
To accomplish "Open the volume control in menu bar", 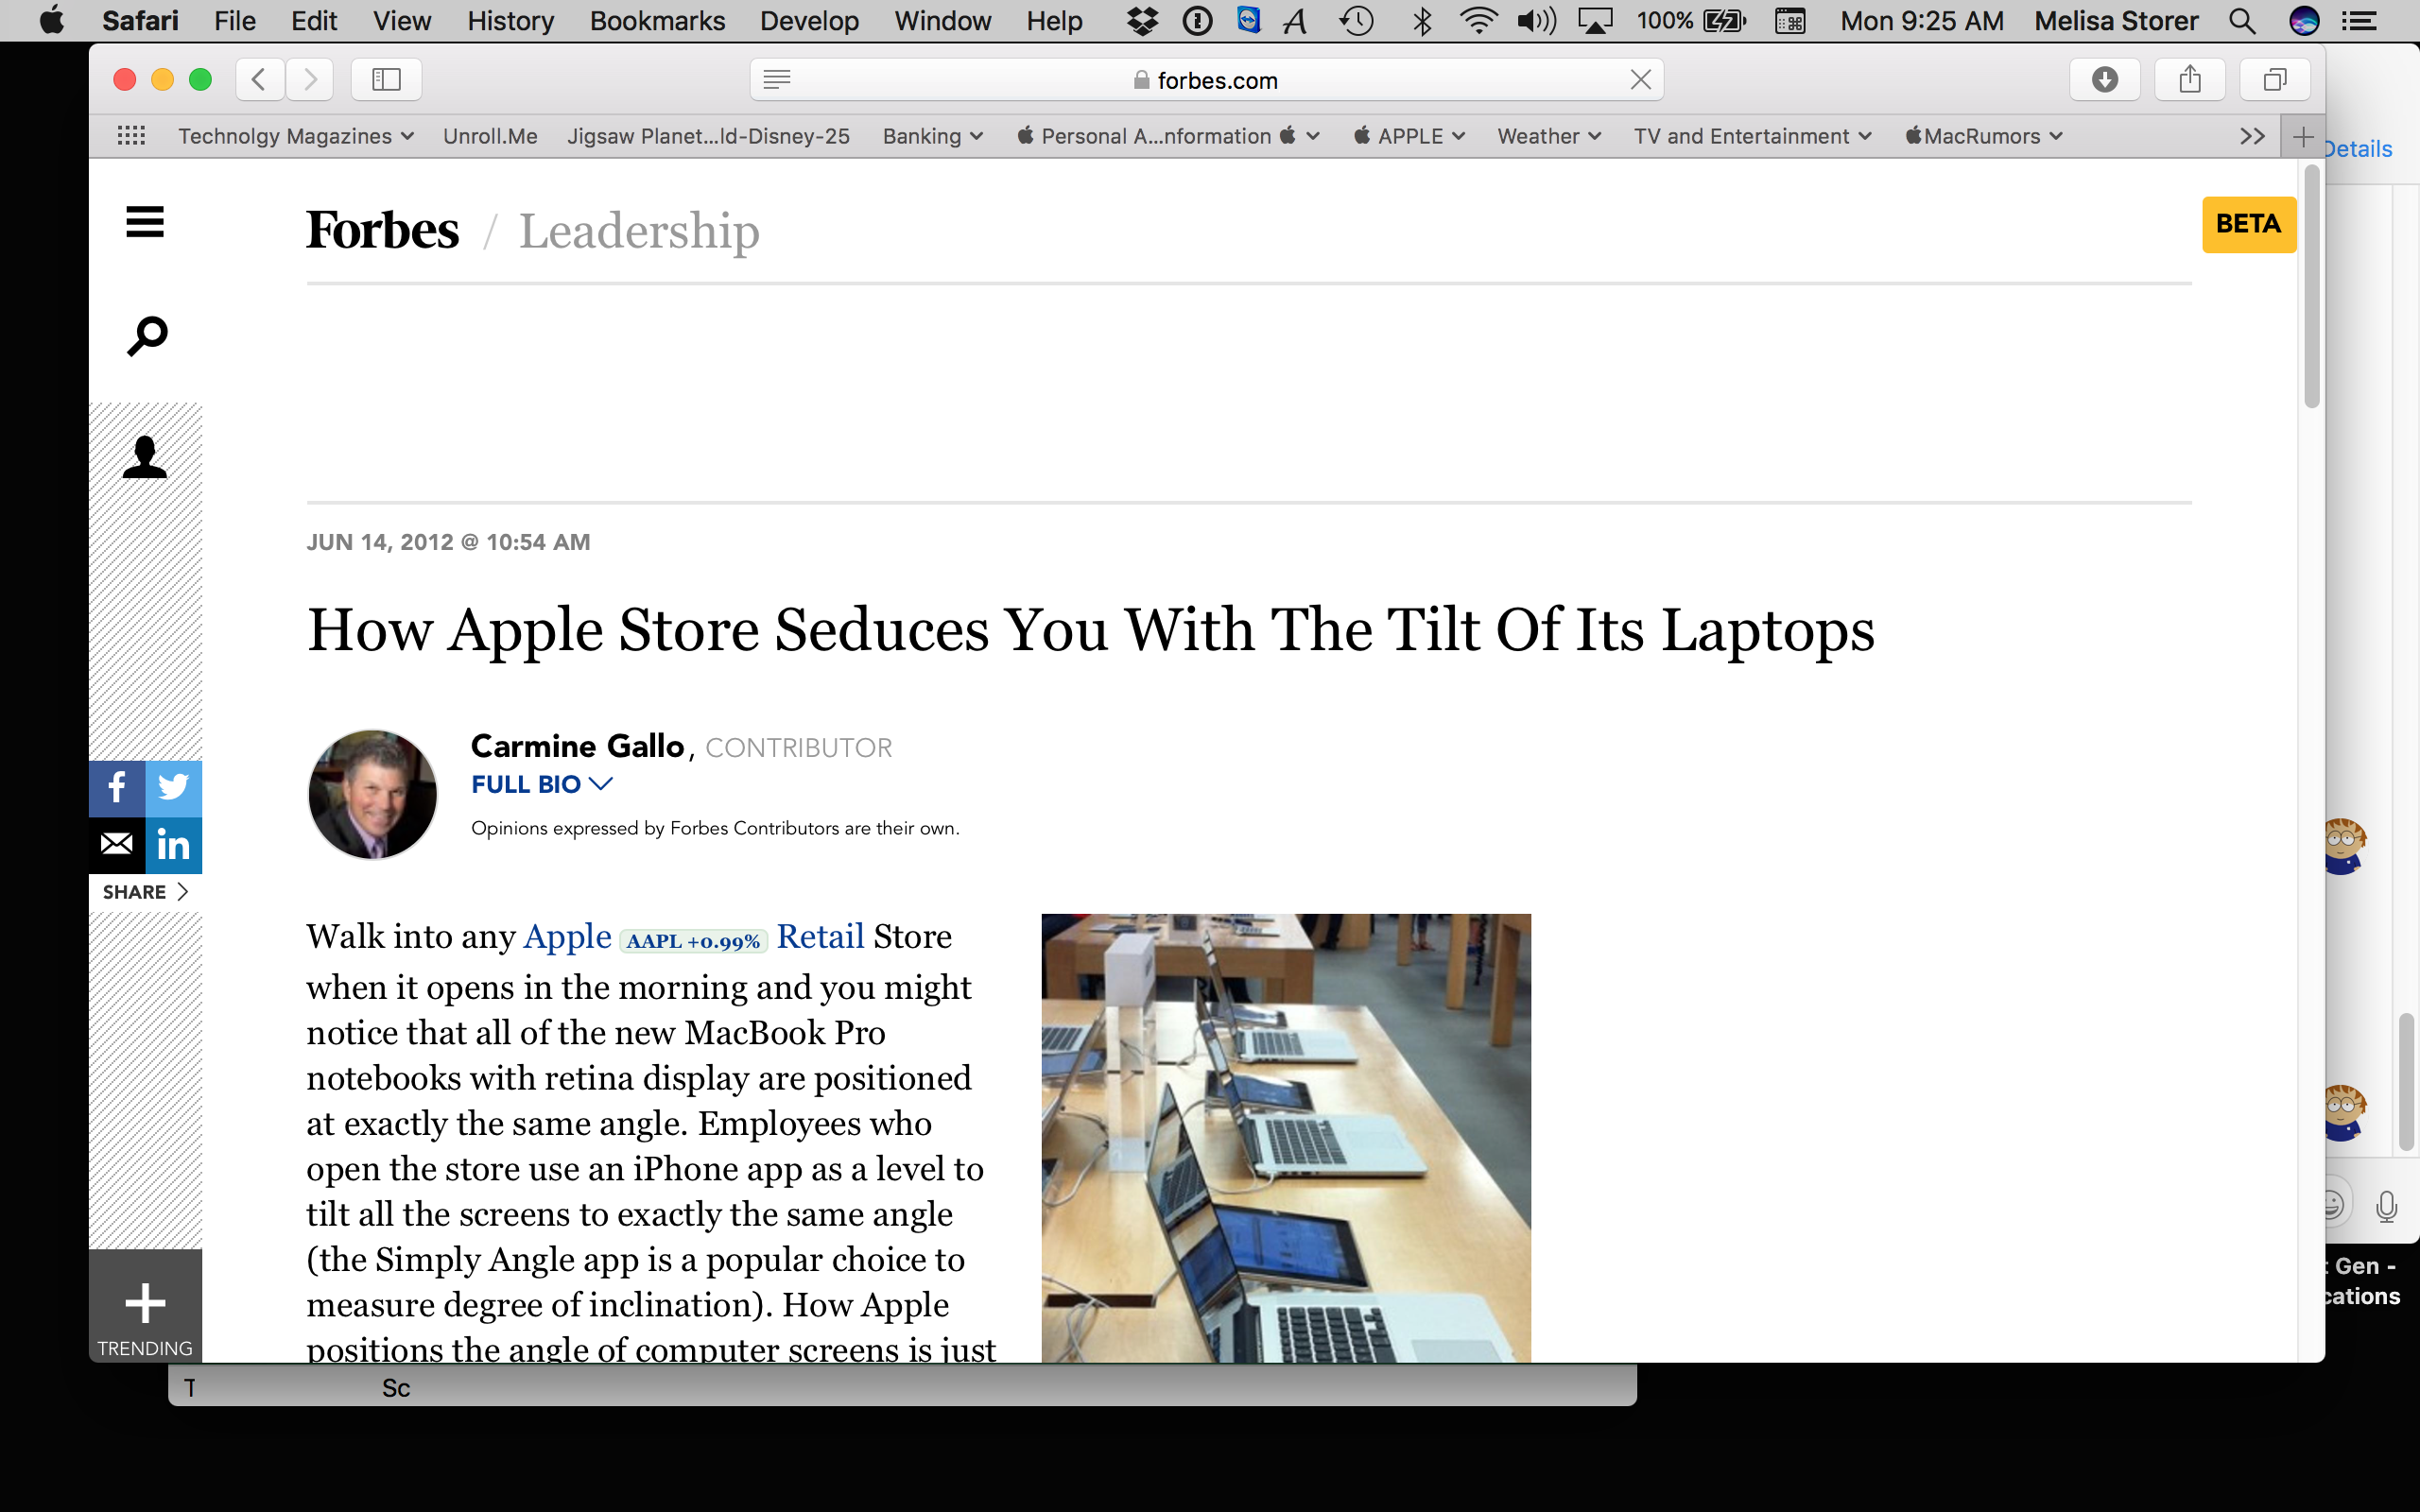I will (1537, 21).
